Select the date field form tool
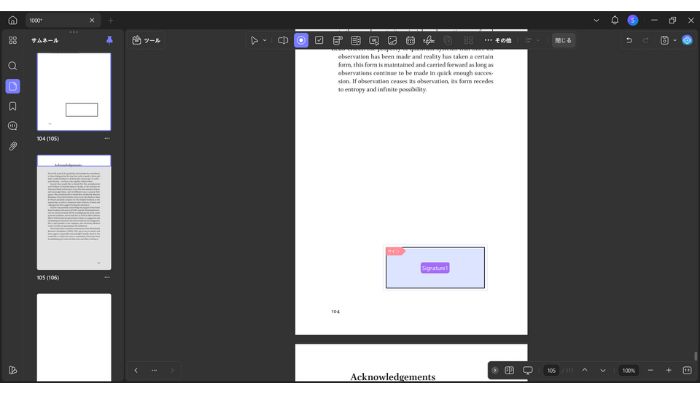Viewport: 700px width, 394px height. (x=410, y=41)
